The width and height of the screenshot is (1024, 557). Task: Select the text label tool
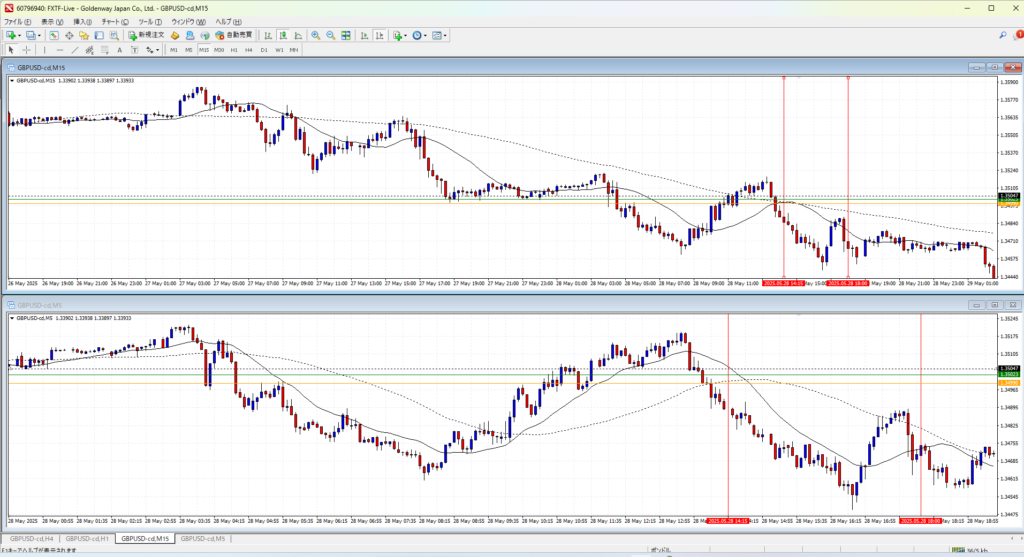tap(119, 49)
